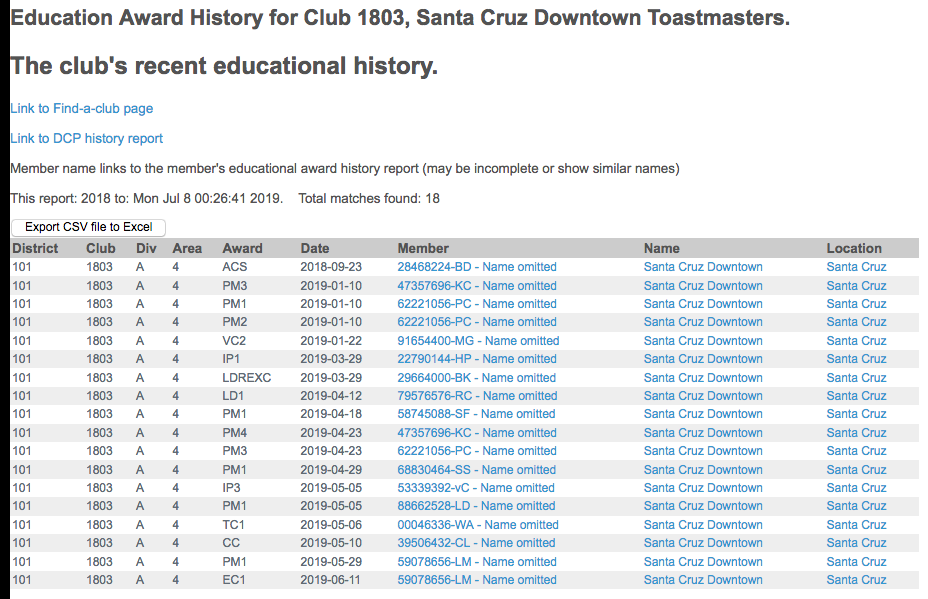Screen dimensions: 928x599
Task: Open Santa Cruz Downtown link in the LDREXC row
Action: tap(703, 378)
